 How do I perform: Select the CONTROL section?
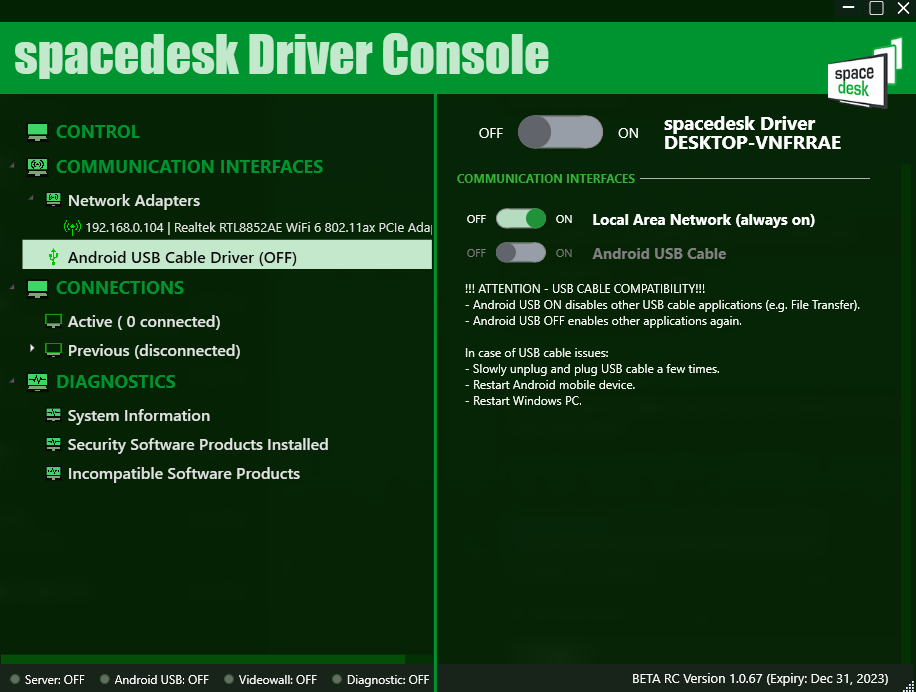[98, 132]
